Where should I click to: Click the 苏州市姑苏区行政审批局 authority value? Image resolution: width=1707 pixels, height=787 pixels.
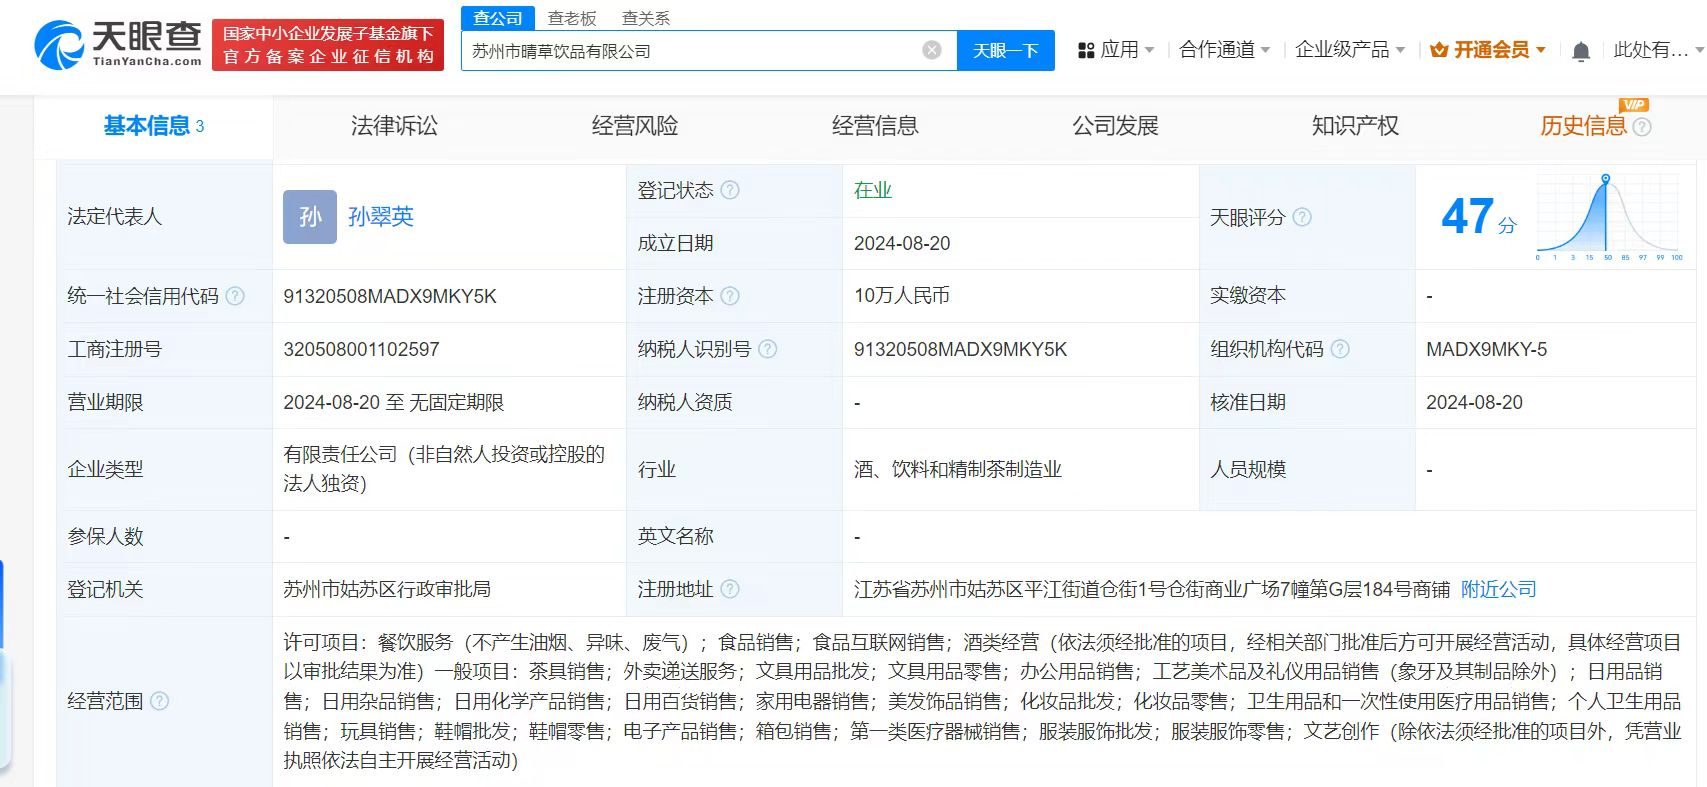[387, 589]
